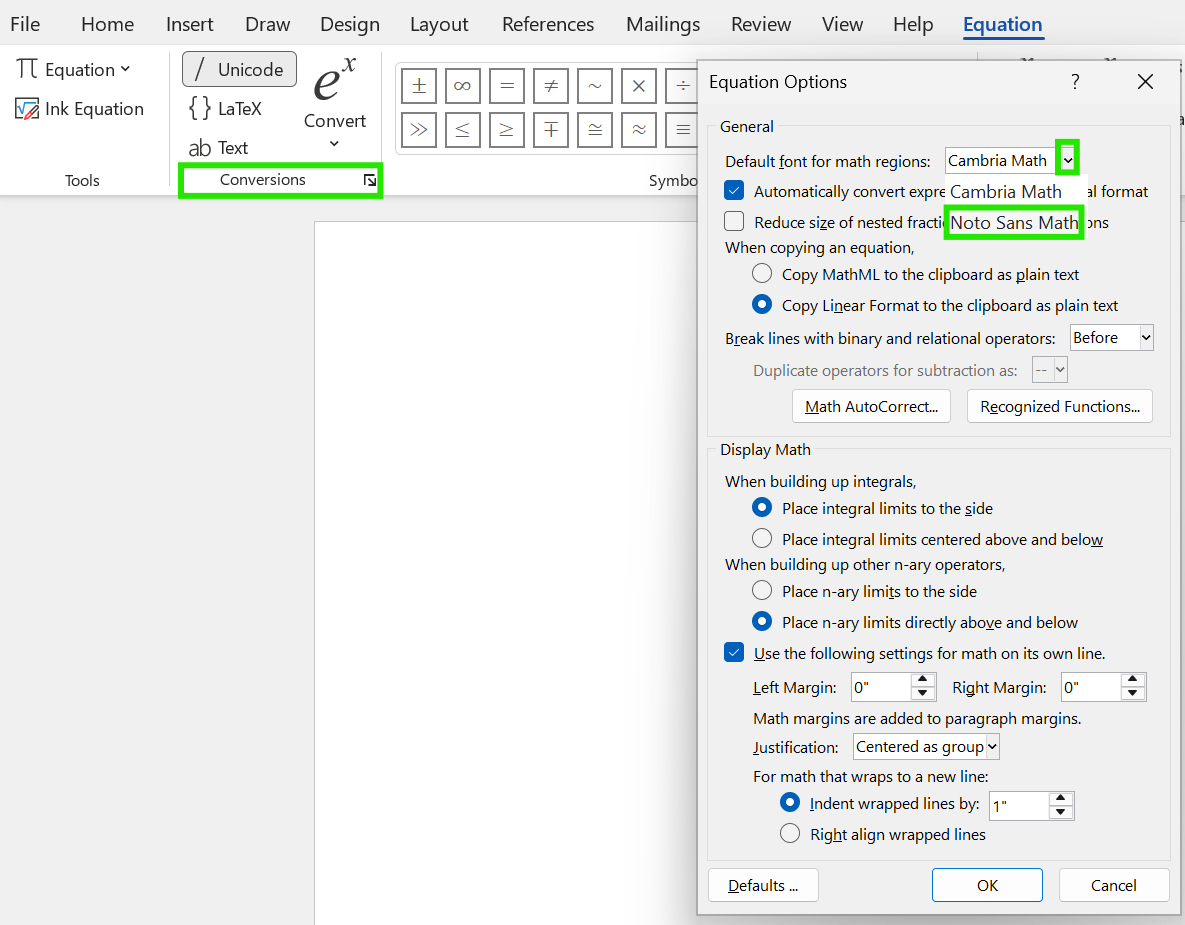1185x925 pixels.
Task: Enable Reduce size of nested fractions
Action: pos(734,221)
